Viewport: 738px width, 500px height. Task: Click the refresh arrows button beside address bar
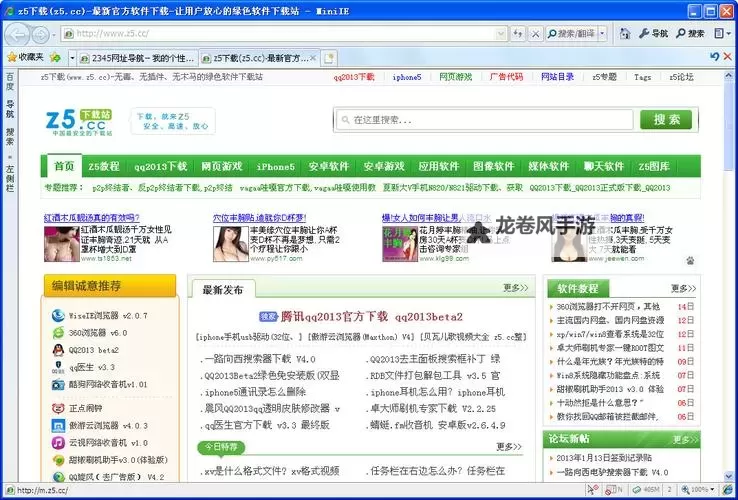(518, 33)
